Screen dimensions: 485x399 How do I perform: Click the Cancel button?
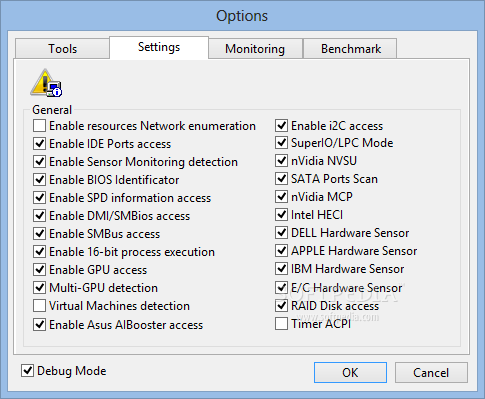point(431,373)
